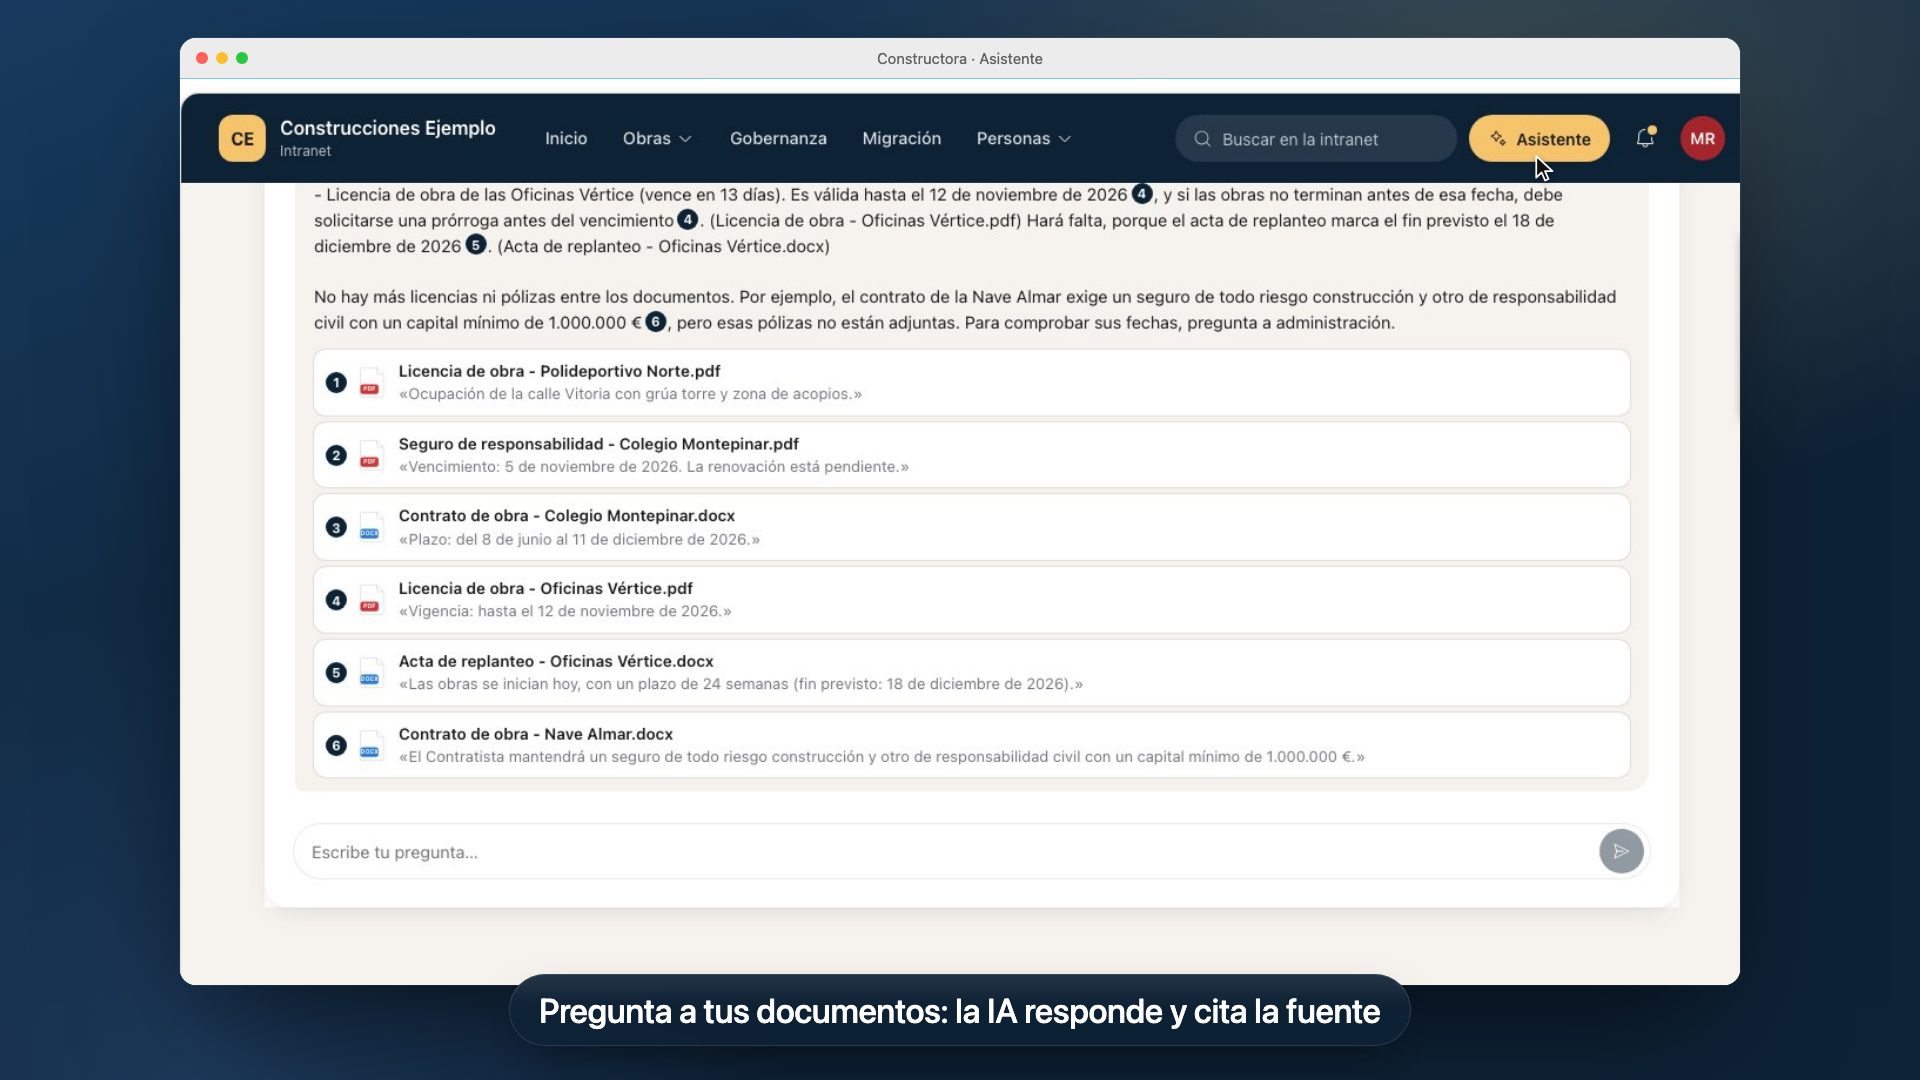Open the MR user avatar menu
Screen dimensions: 1920x1080
1702,138
